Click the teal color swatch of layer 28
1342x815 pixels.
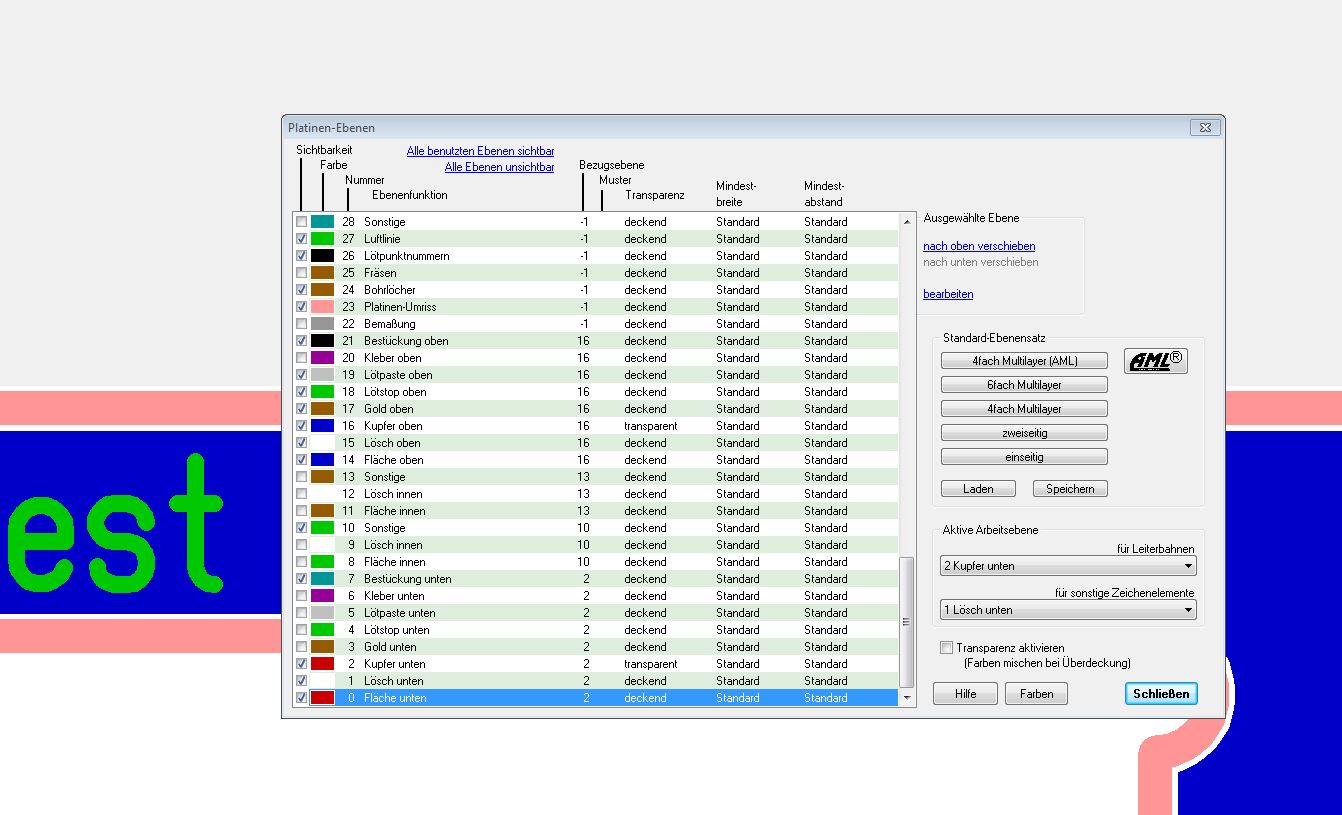click(322, 222)
